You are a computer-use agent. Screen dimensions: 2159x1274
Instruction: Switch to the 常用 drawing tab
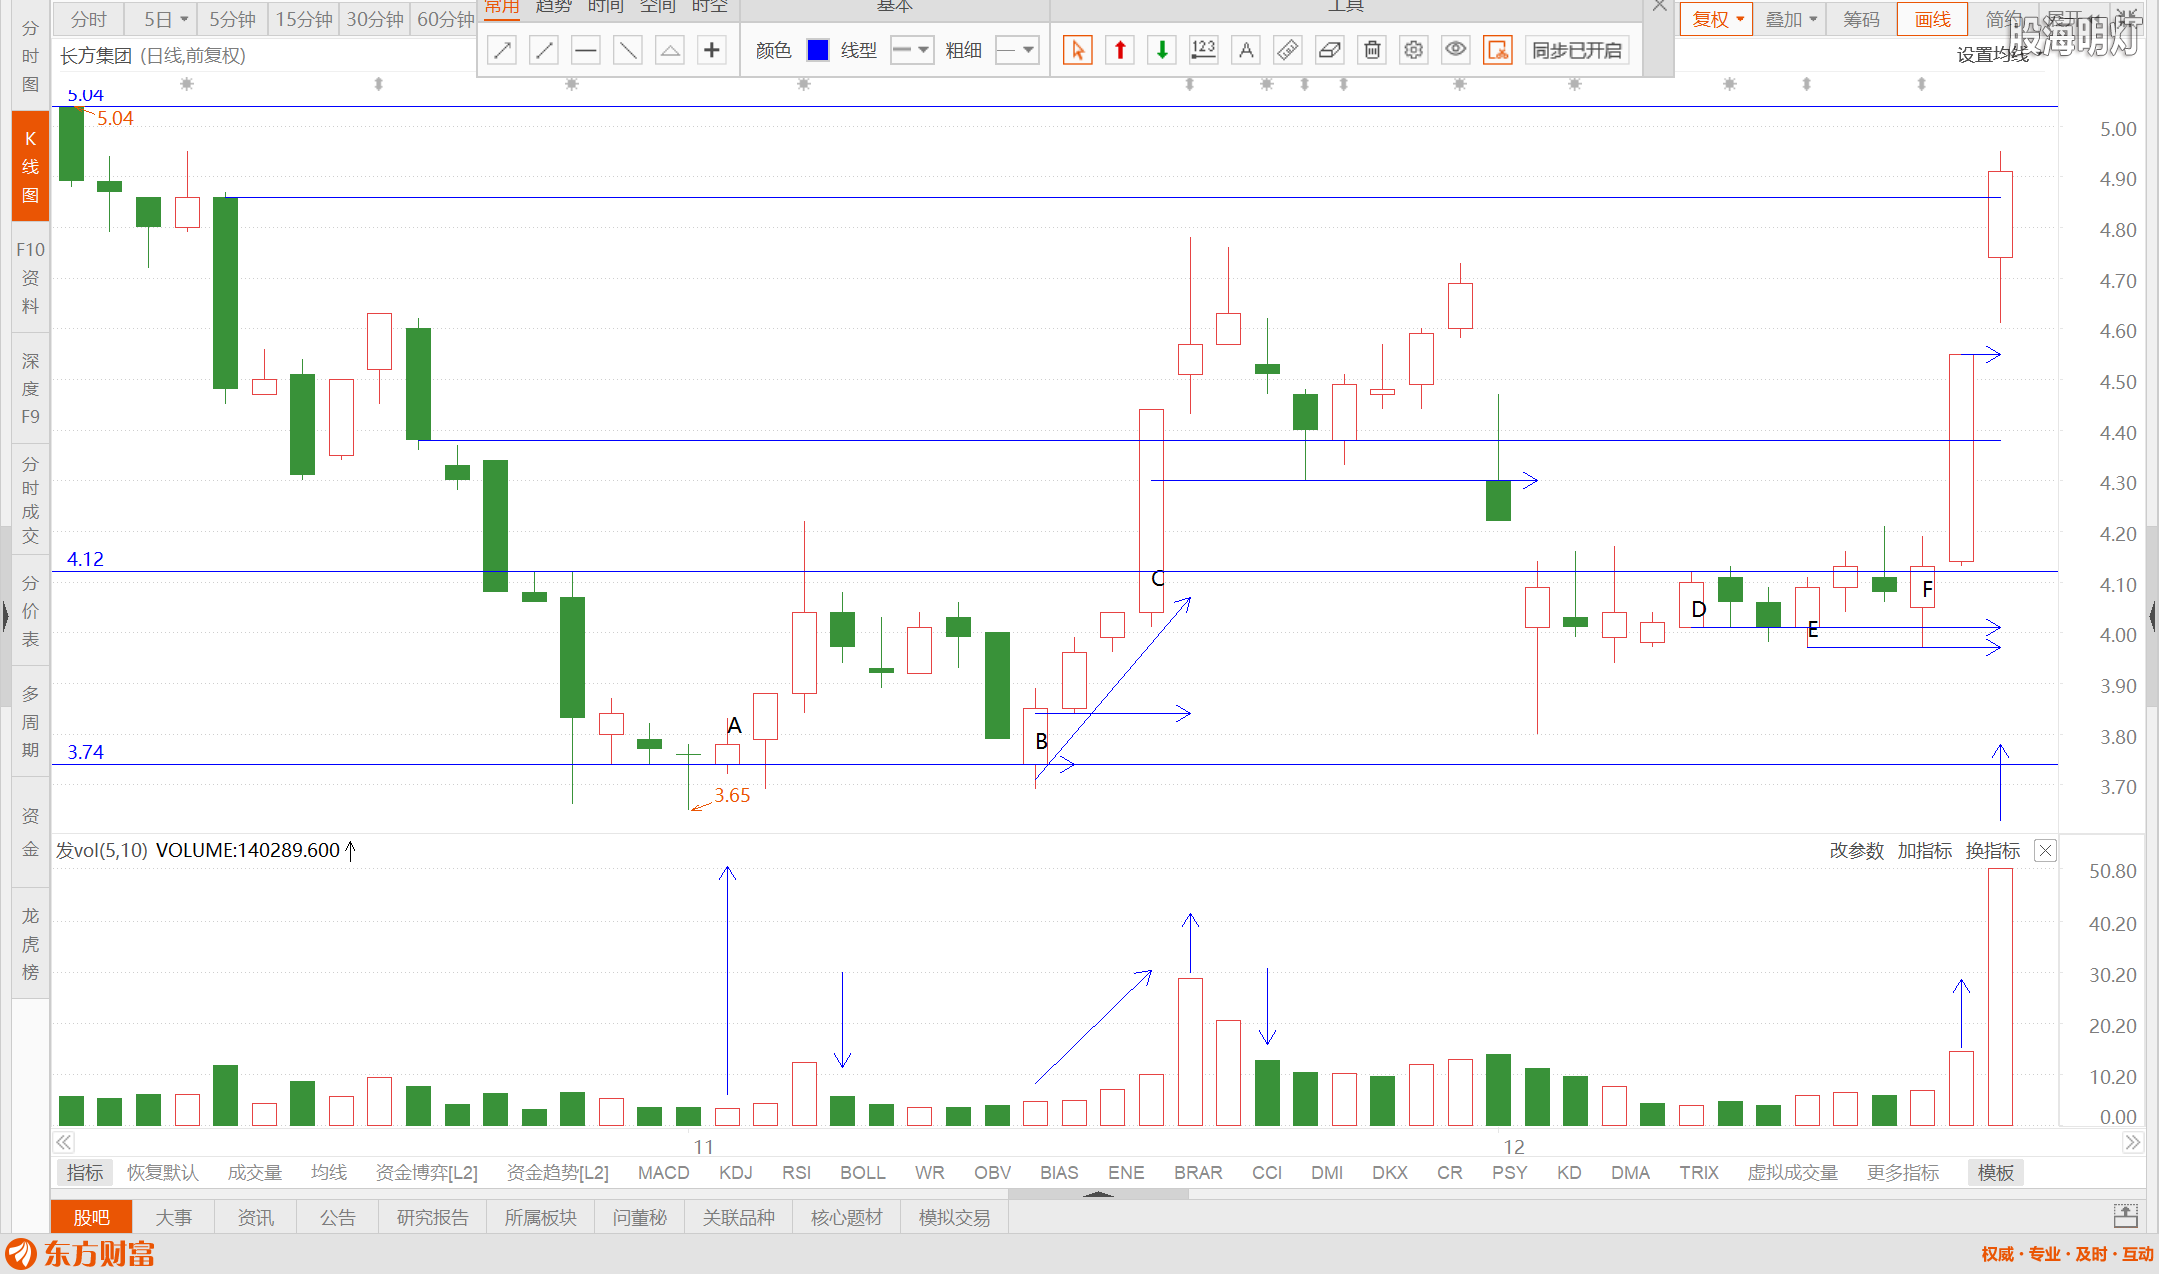pyautogui.click(x=502, y=7)
